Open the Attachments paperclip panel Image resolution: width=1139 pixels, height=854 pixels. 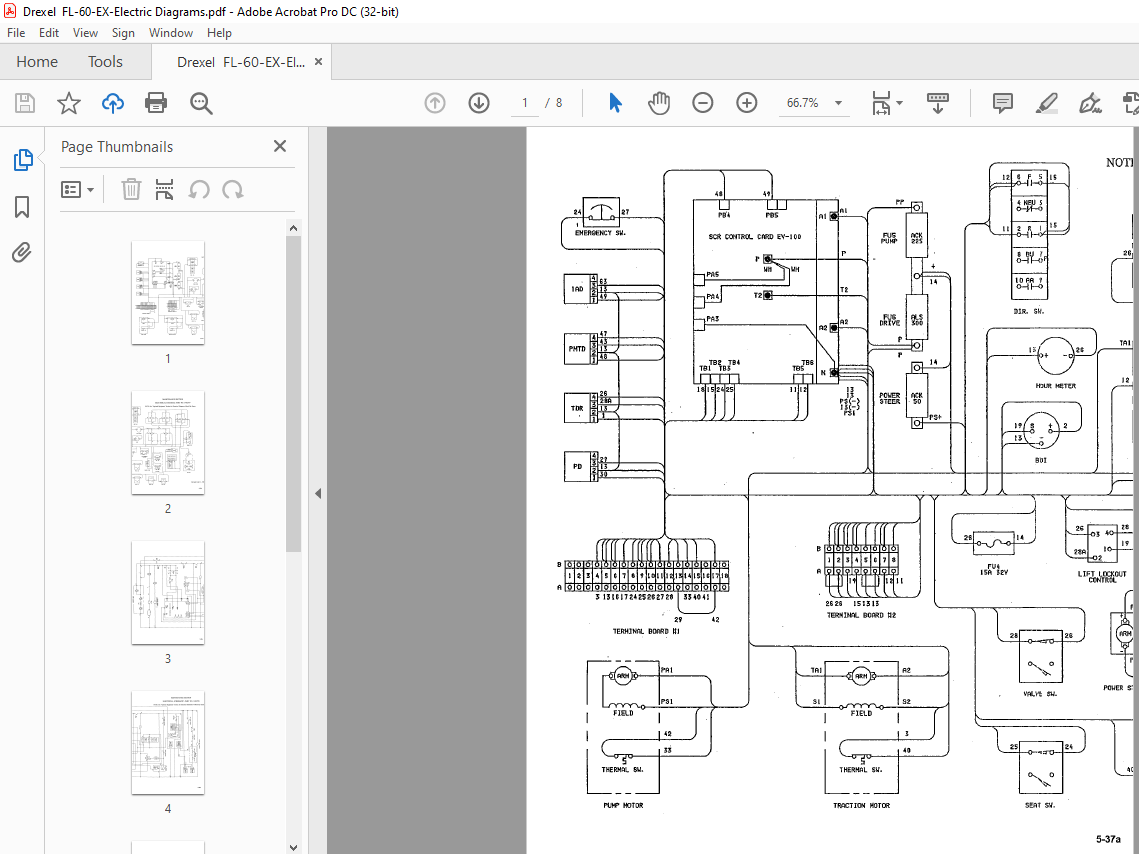[x=23, y=253]
